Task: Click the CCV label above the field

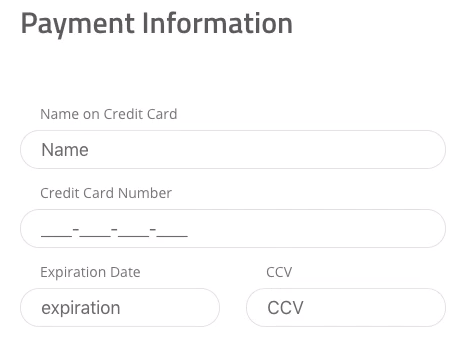Action: pos(279,272)
